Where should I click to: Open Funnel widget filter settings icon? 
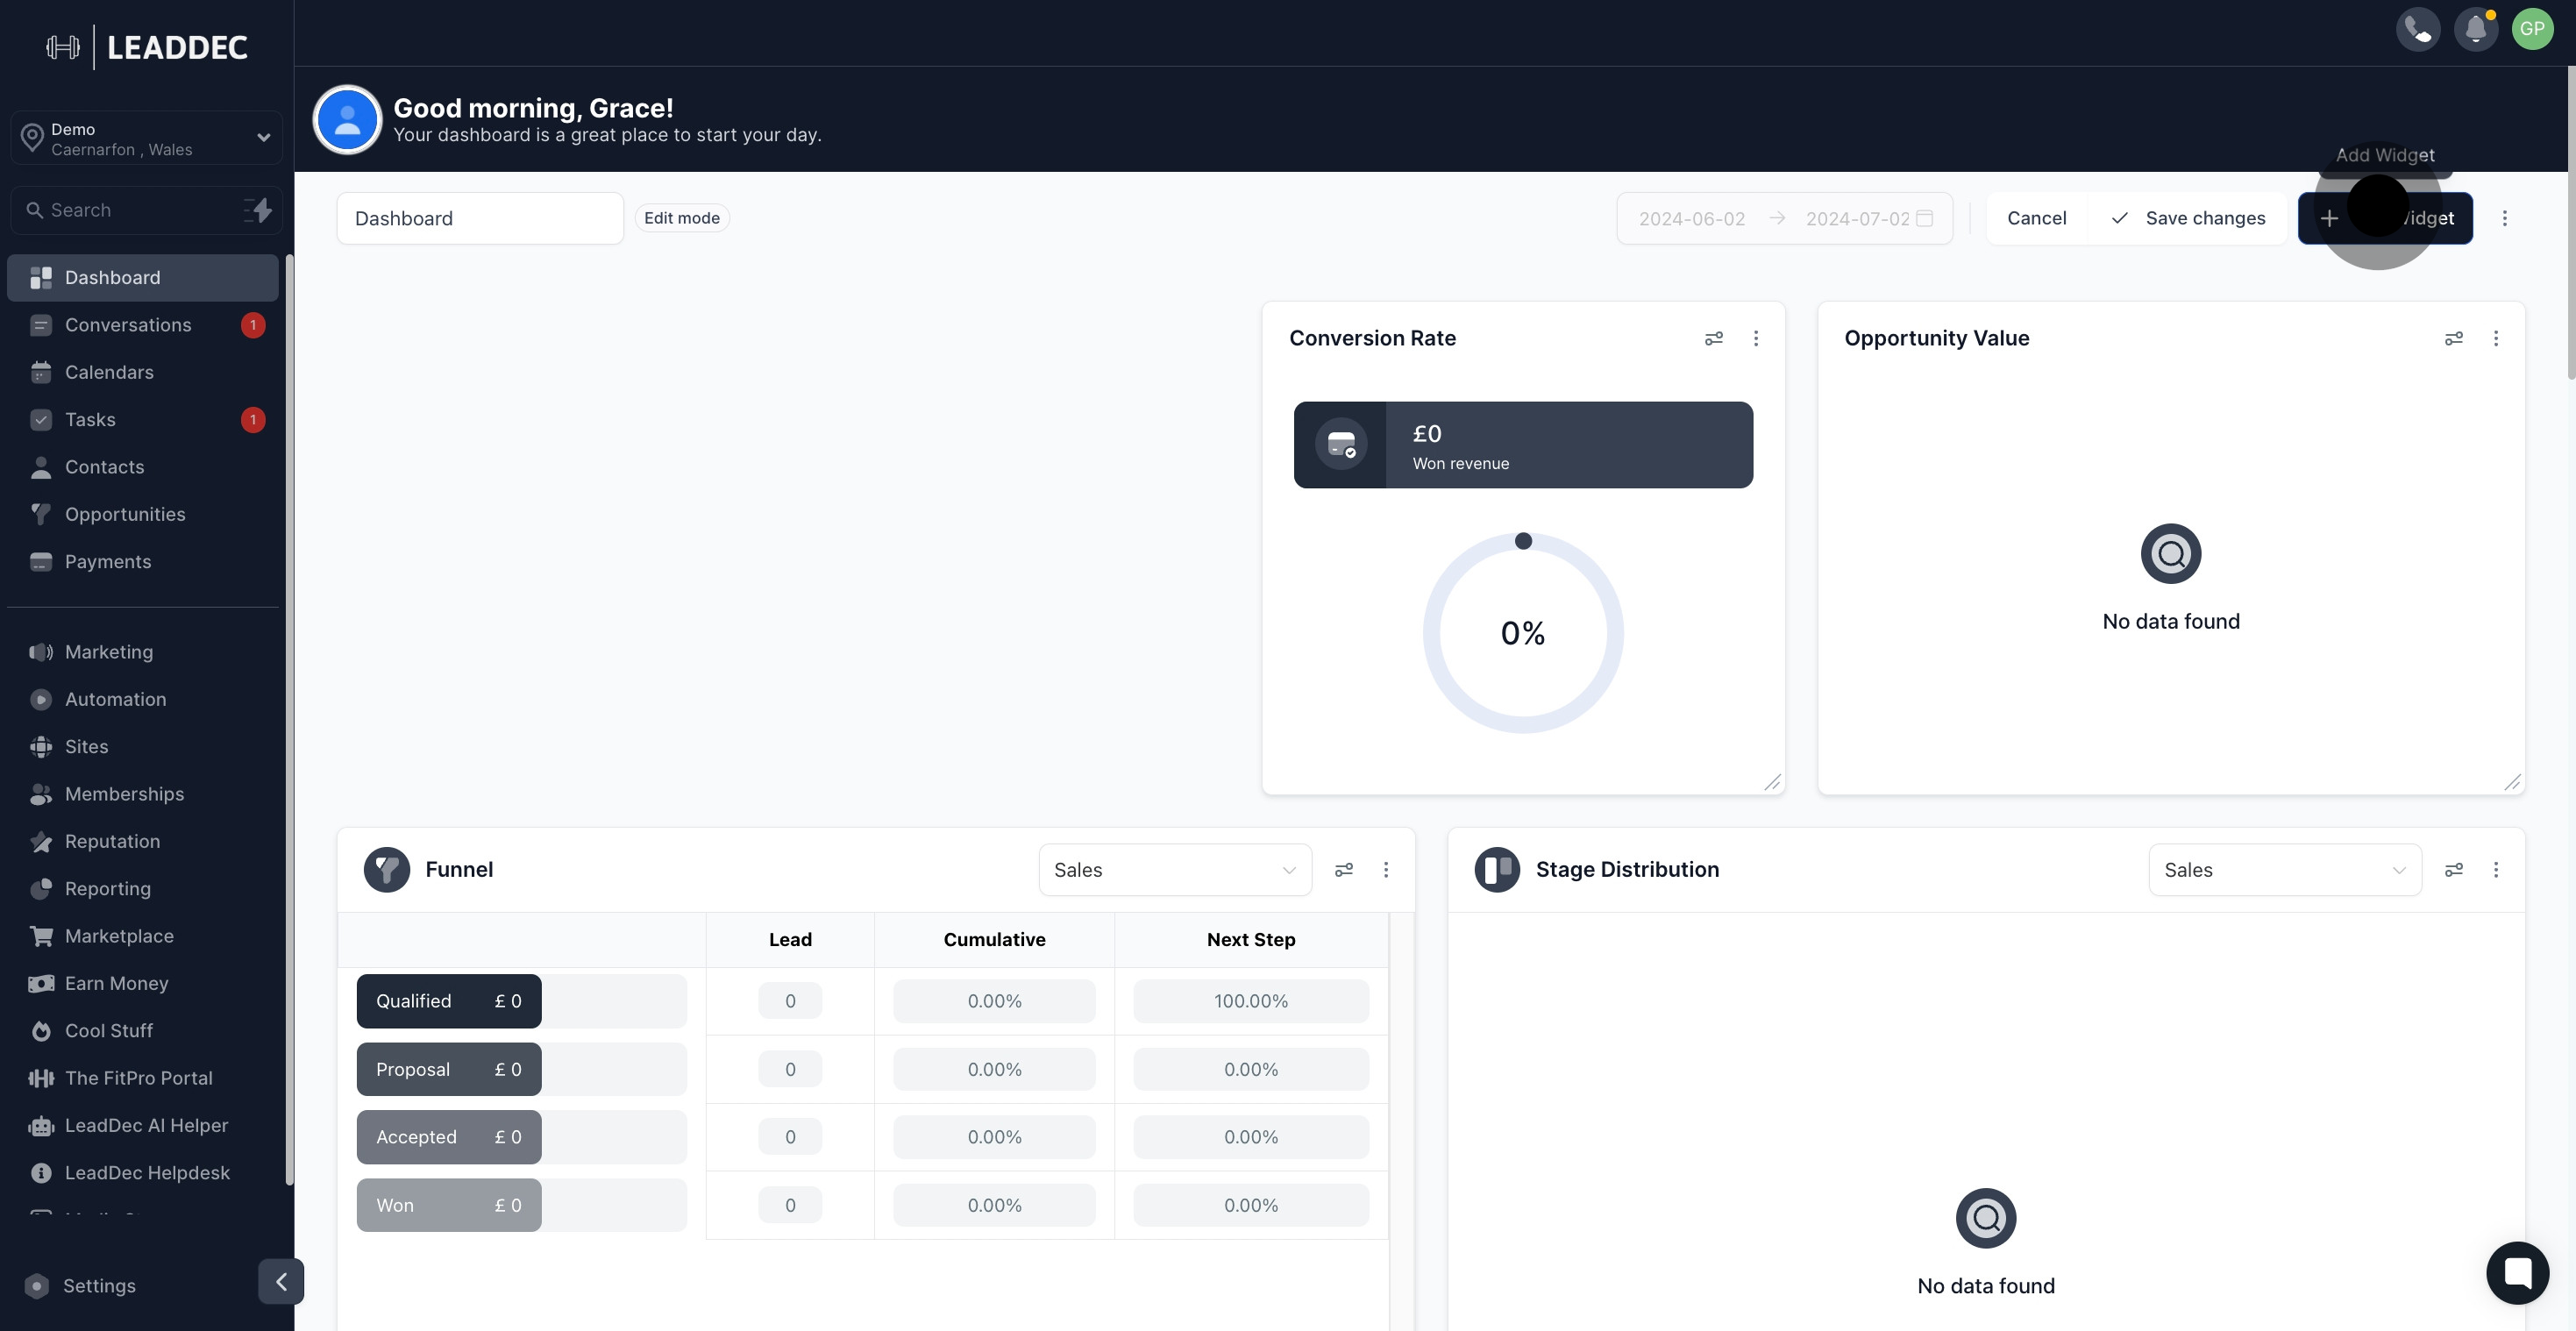1343,870
